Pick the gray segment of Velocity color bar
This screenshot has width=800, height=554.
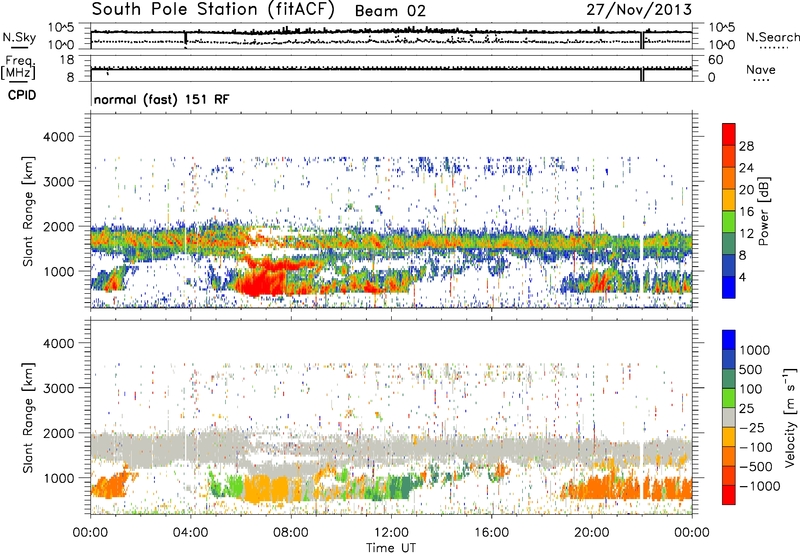click(729, 417)
